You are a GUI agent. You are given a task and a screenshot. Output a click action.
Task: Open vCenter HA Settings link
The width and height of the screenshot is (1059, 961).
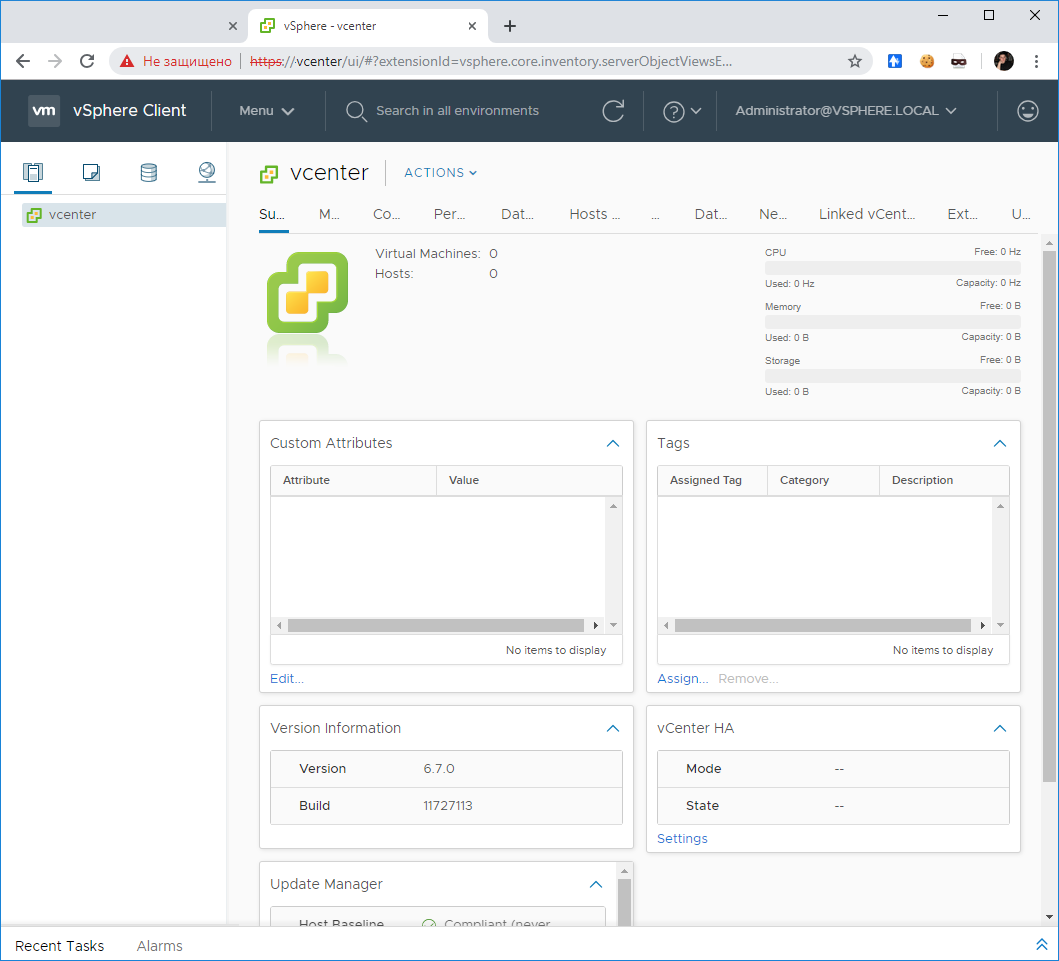click(x=682, y=839)
